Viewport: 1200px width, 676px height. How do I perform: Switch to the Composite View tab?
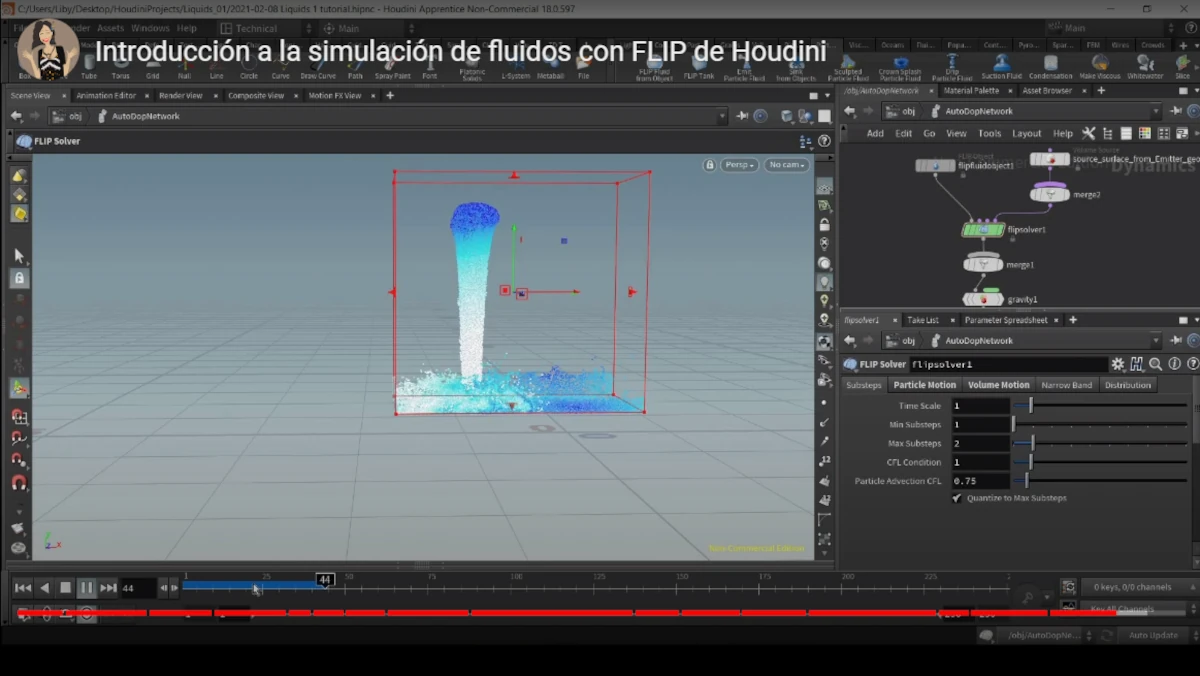point(255,96)
